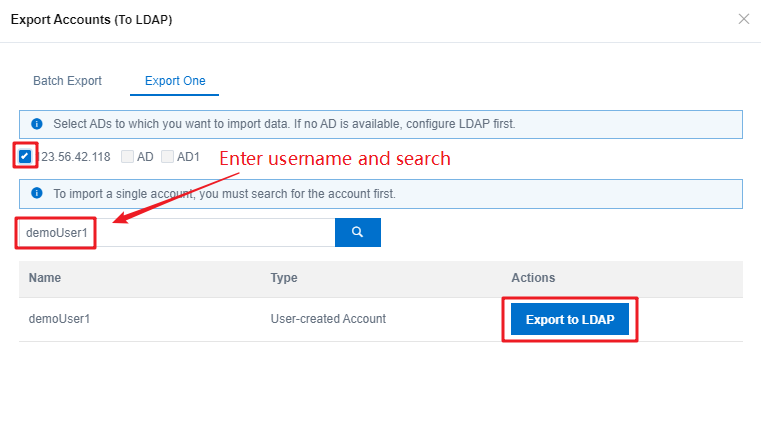Click info icon beside single account message
This screenshot has height=444, width=761.
[x=37, y=193]
